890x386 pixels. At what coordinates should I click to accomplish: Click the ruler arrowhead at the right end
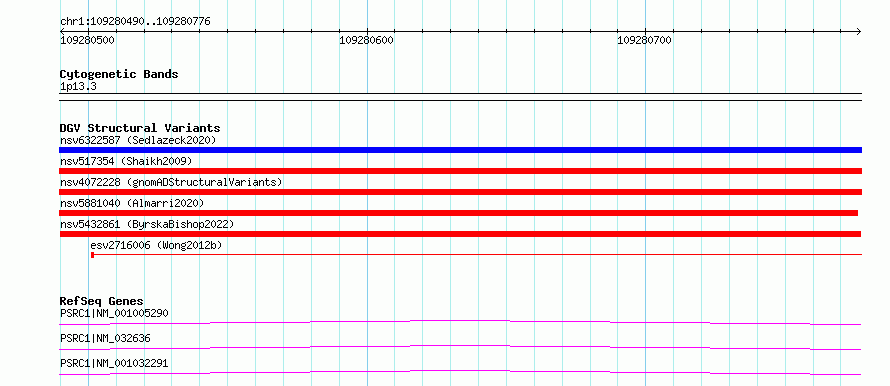(858, 31)
